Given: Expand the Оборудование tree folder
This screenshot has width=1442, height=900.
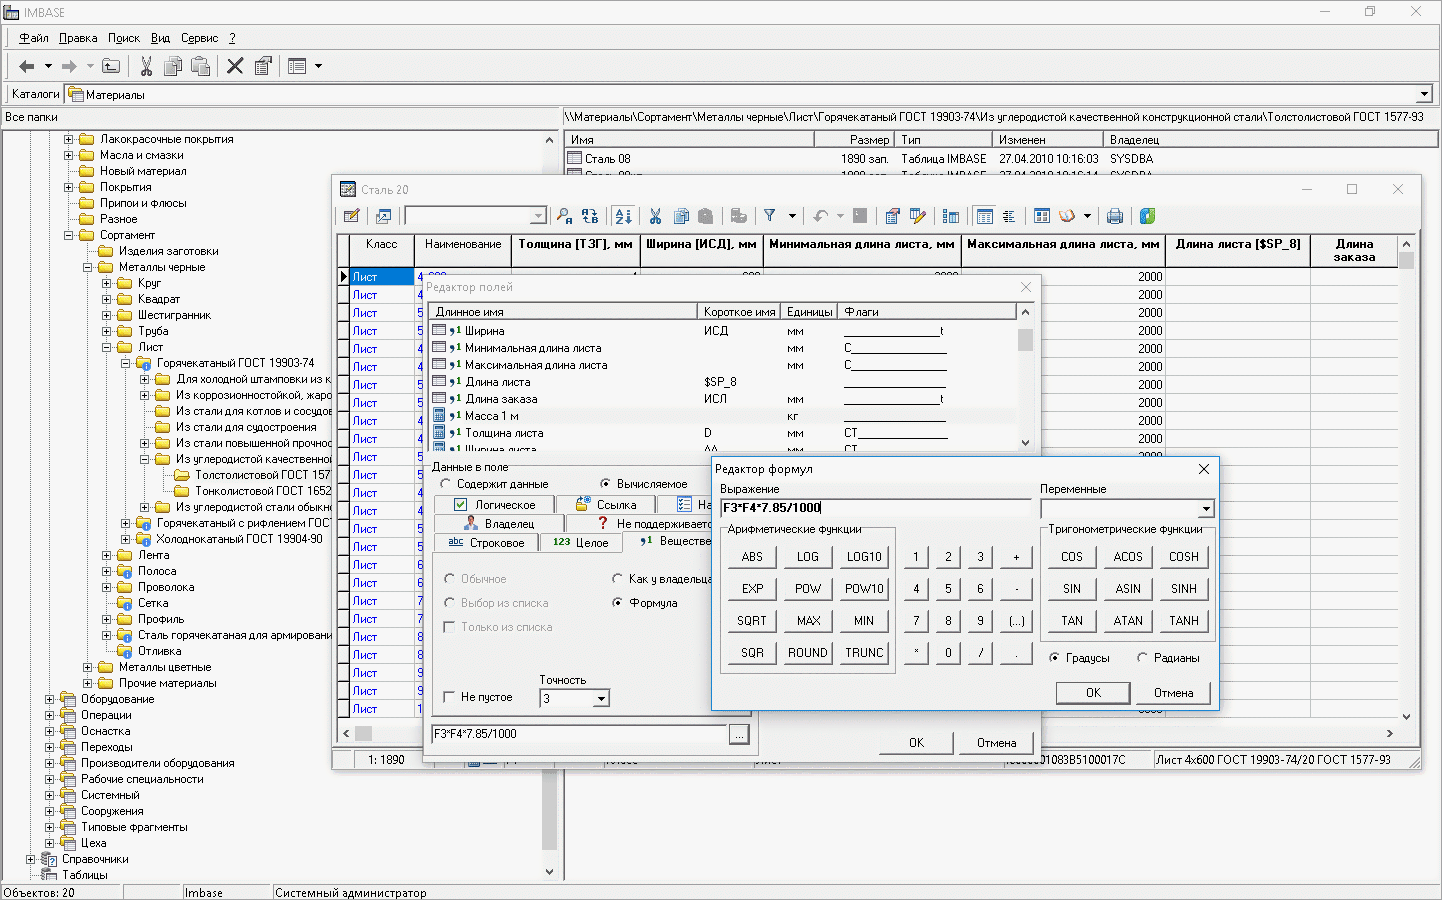Looking at the screenshot, I should [x=50, y=699].
